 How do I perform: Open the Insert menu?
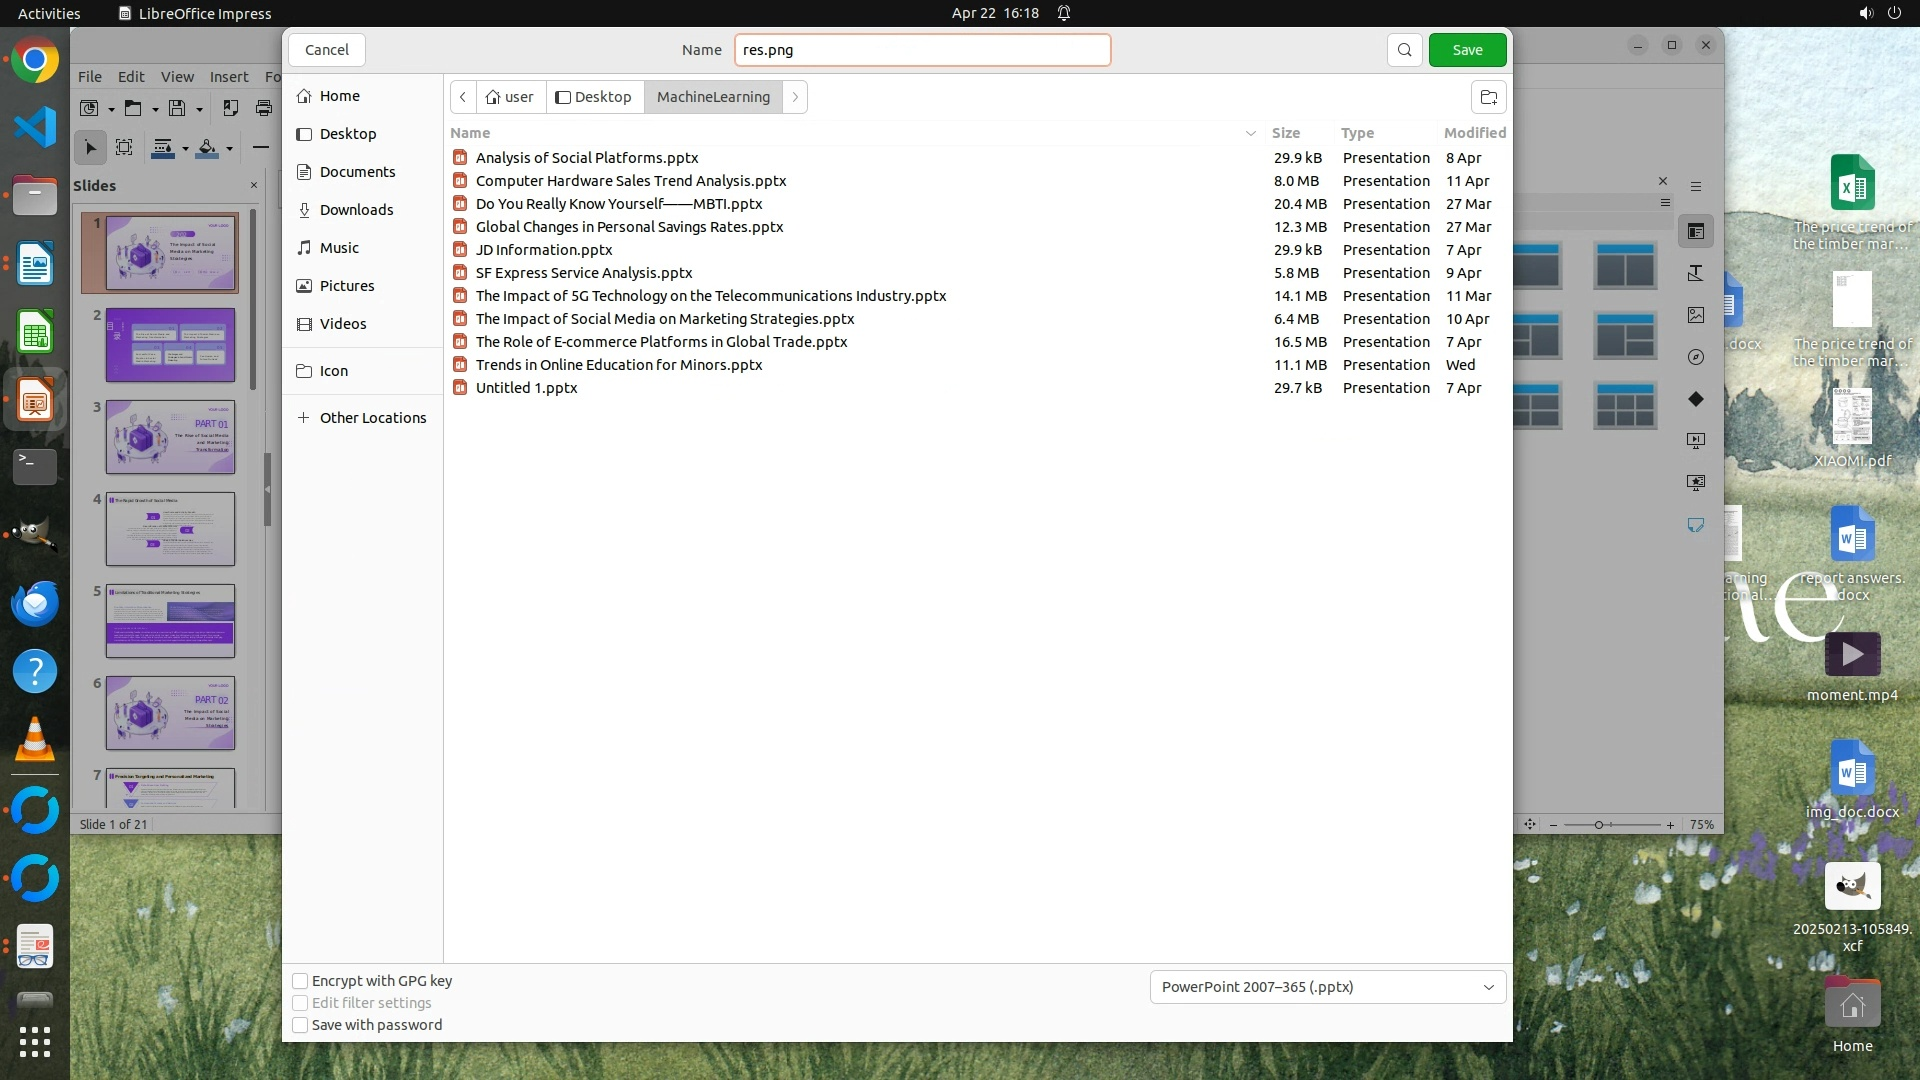tap(229, 76)
